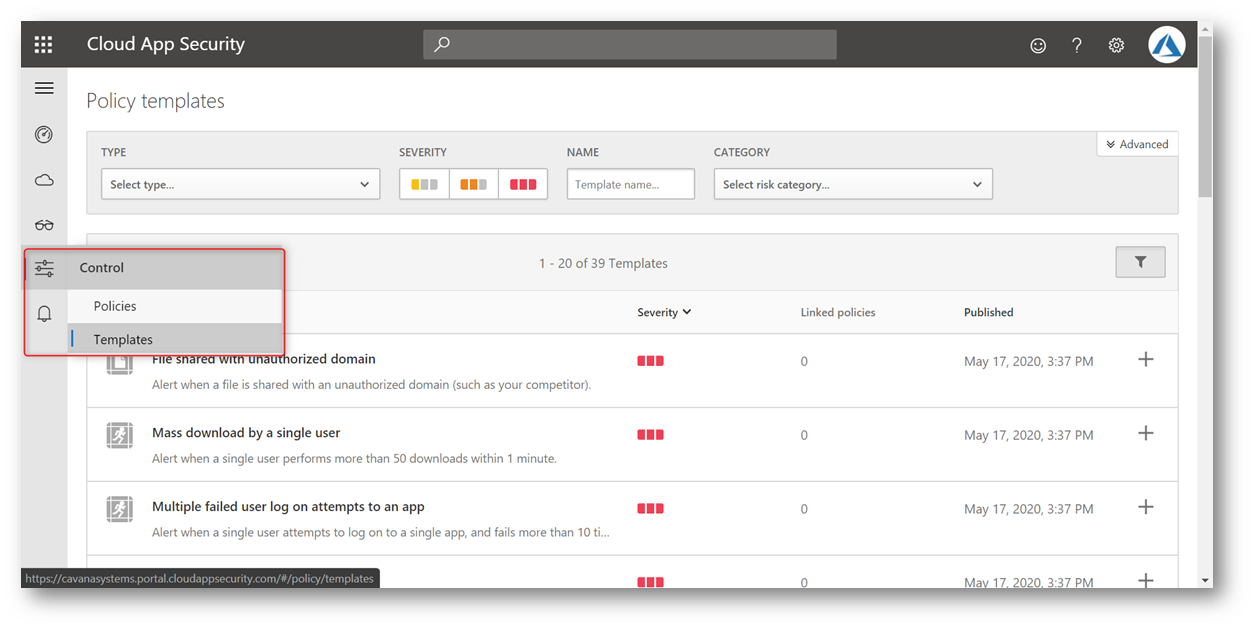The height and width of the screenshot is (630, 1255).
Task: Open File shared with unauthorized domain template
Action: (264, 359)
